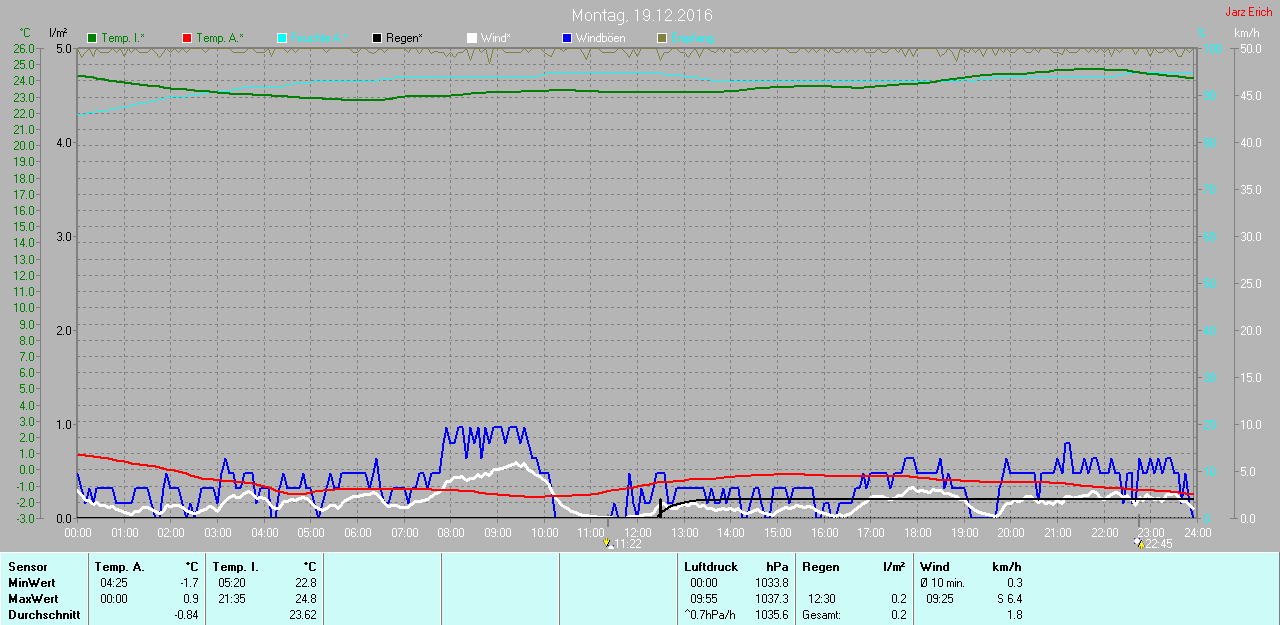
Task: Toggle the cyan humidity legend square
Action: click(282, 38)
